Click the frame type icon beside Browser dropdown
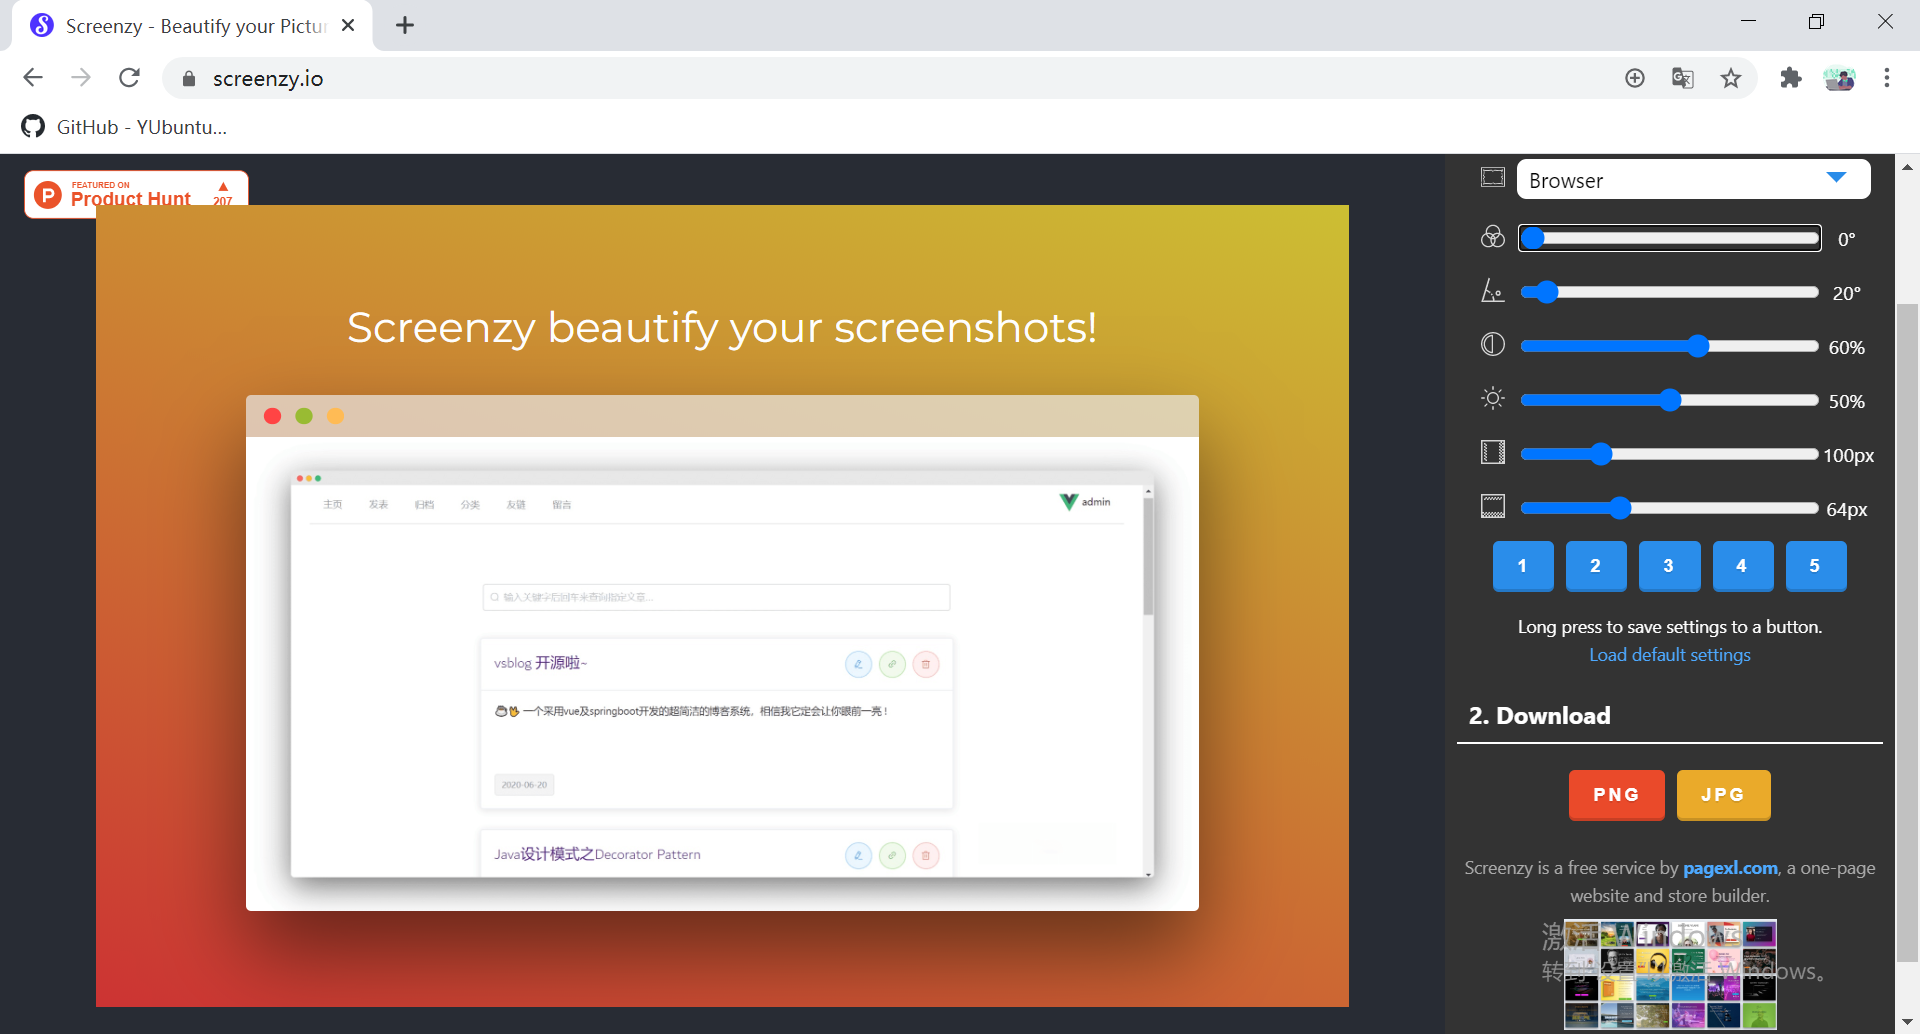Screen dimensions: 1920x1034 tap(1492, 178)
